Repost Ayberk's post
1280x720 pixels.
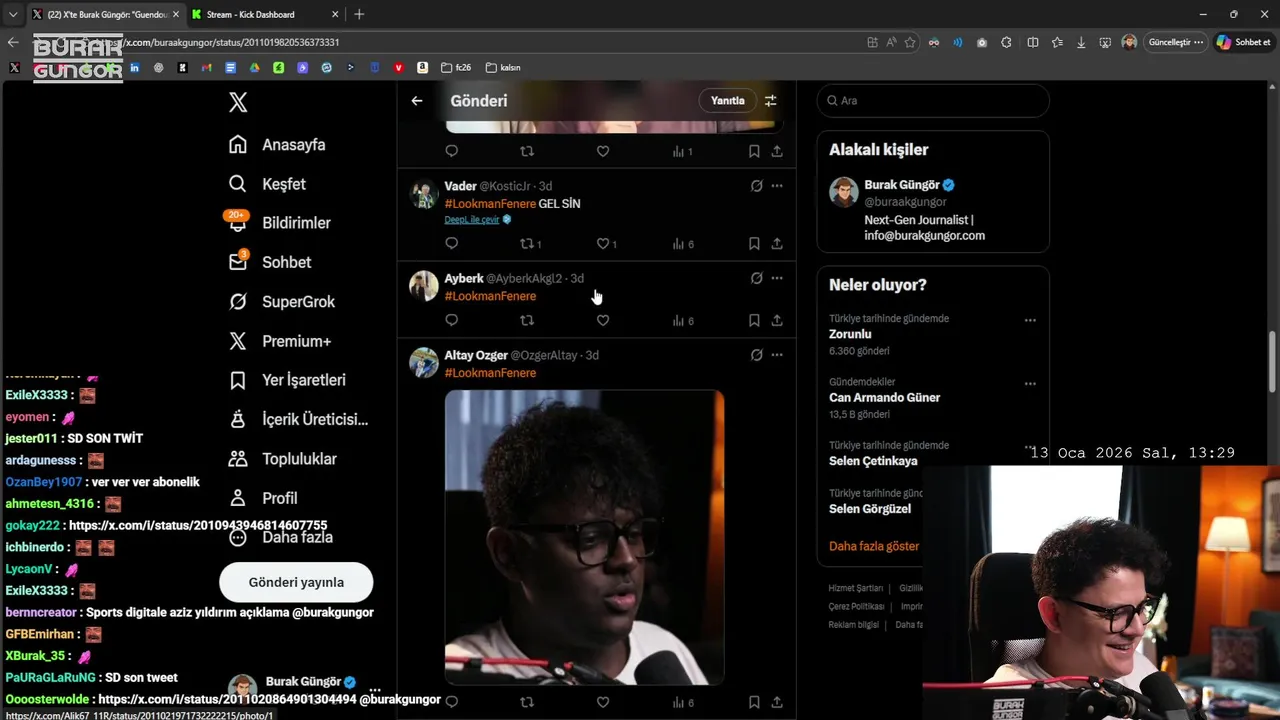pyautogui.click(x=527, y=321)
